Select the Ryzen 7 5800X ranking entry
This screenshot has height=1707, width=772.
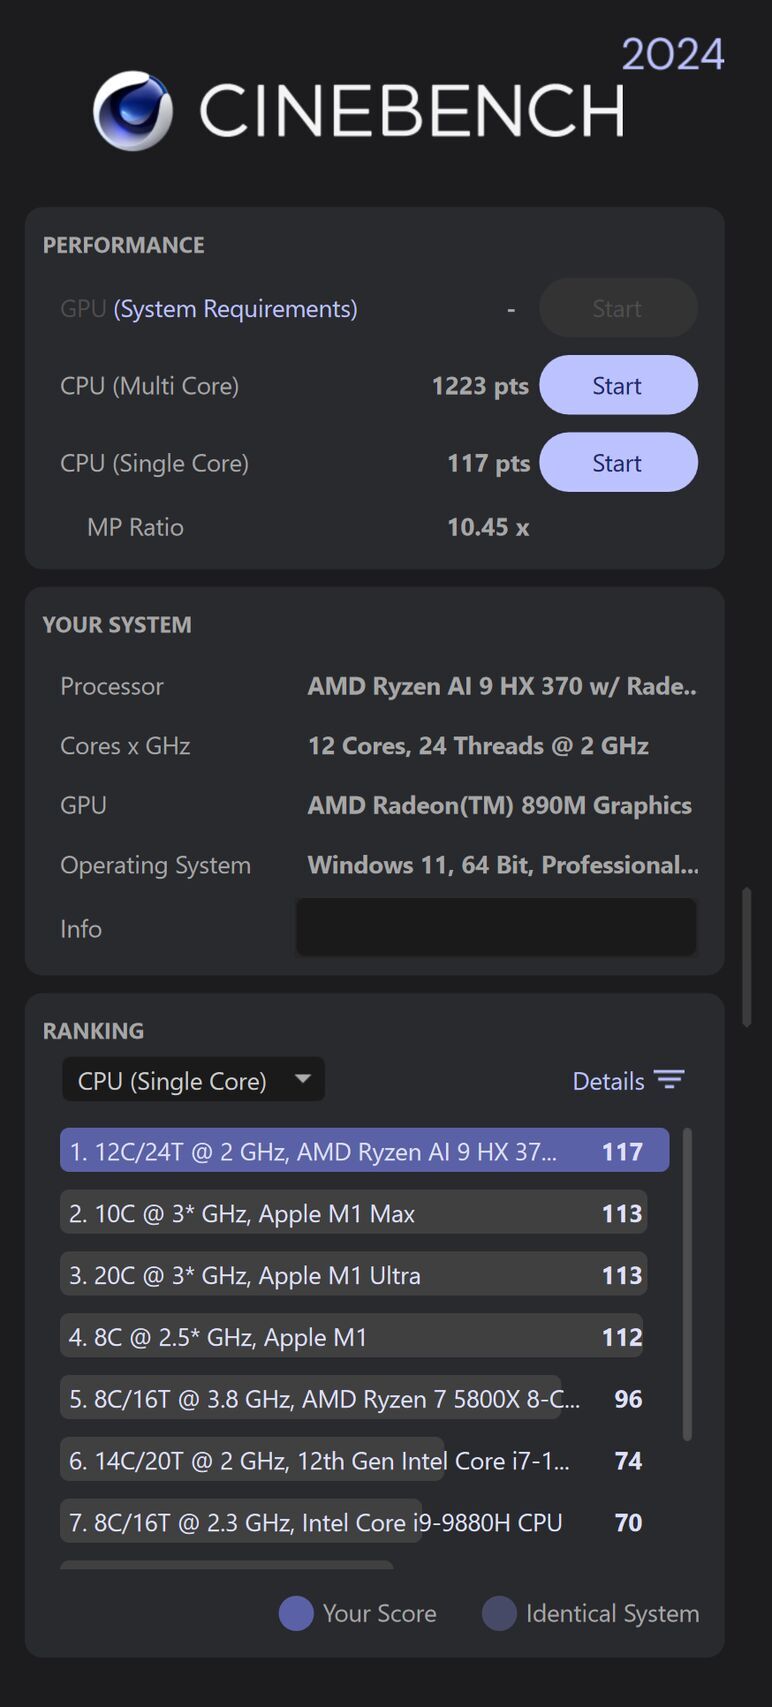[353, 1398]
